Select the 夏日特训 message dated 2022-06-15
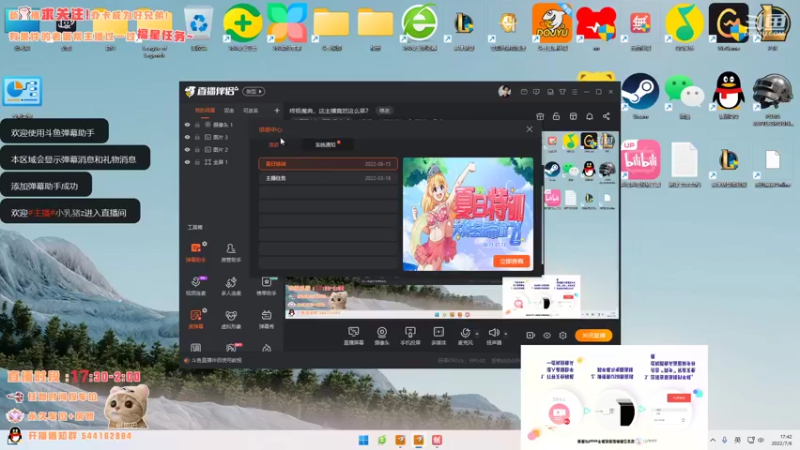The image size is (800, 450). pos(328,164)
